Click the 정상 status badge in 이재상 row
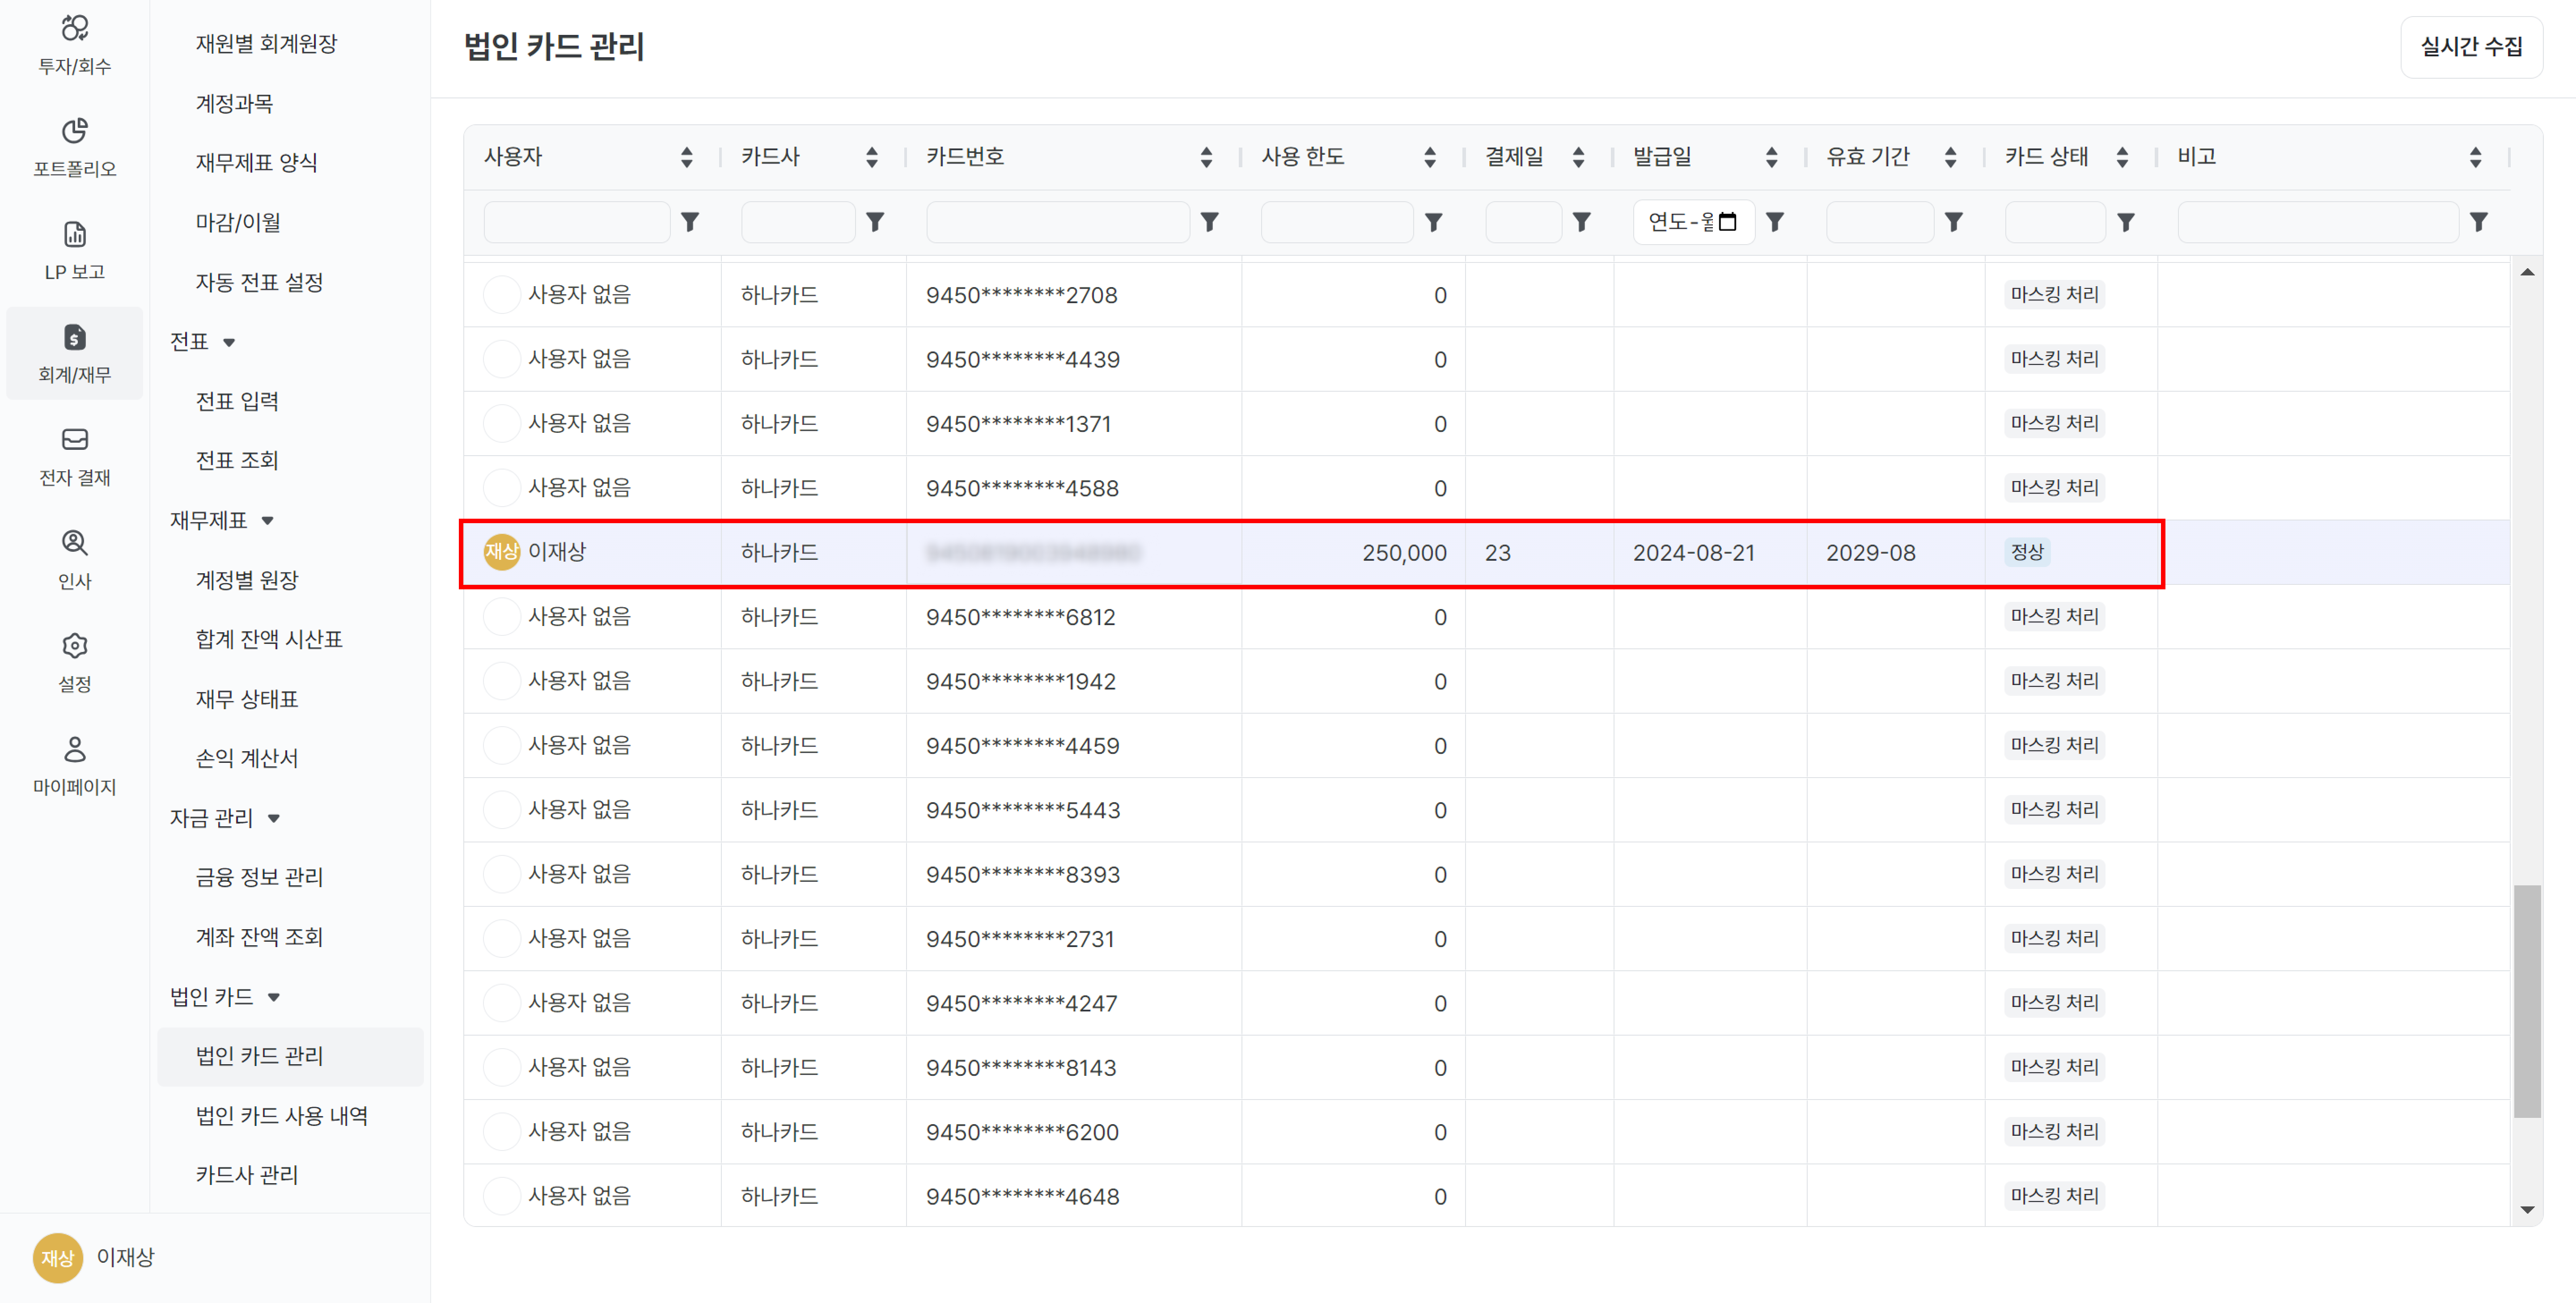The height and width of the screenshot is (1303, 2576). 2027,552
